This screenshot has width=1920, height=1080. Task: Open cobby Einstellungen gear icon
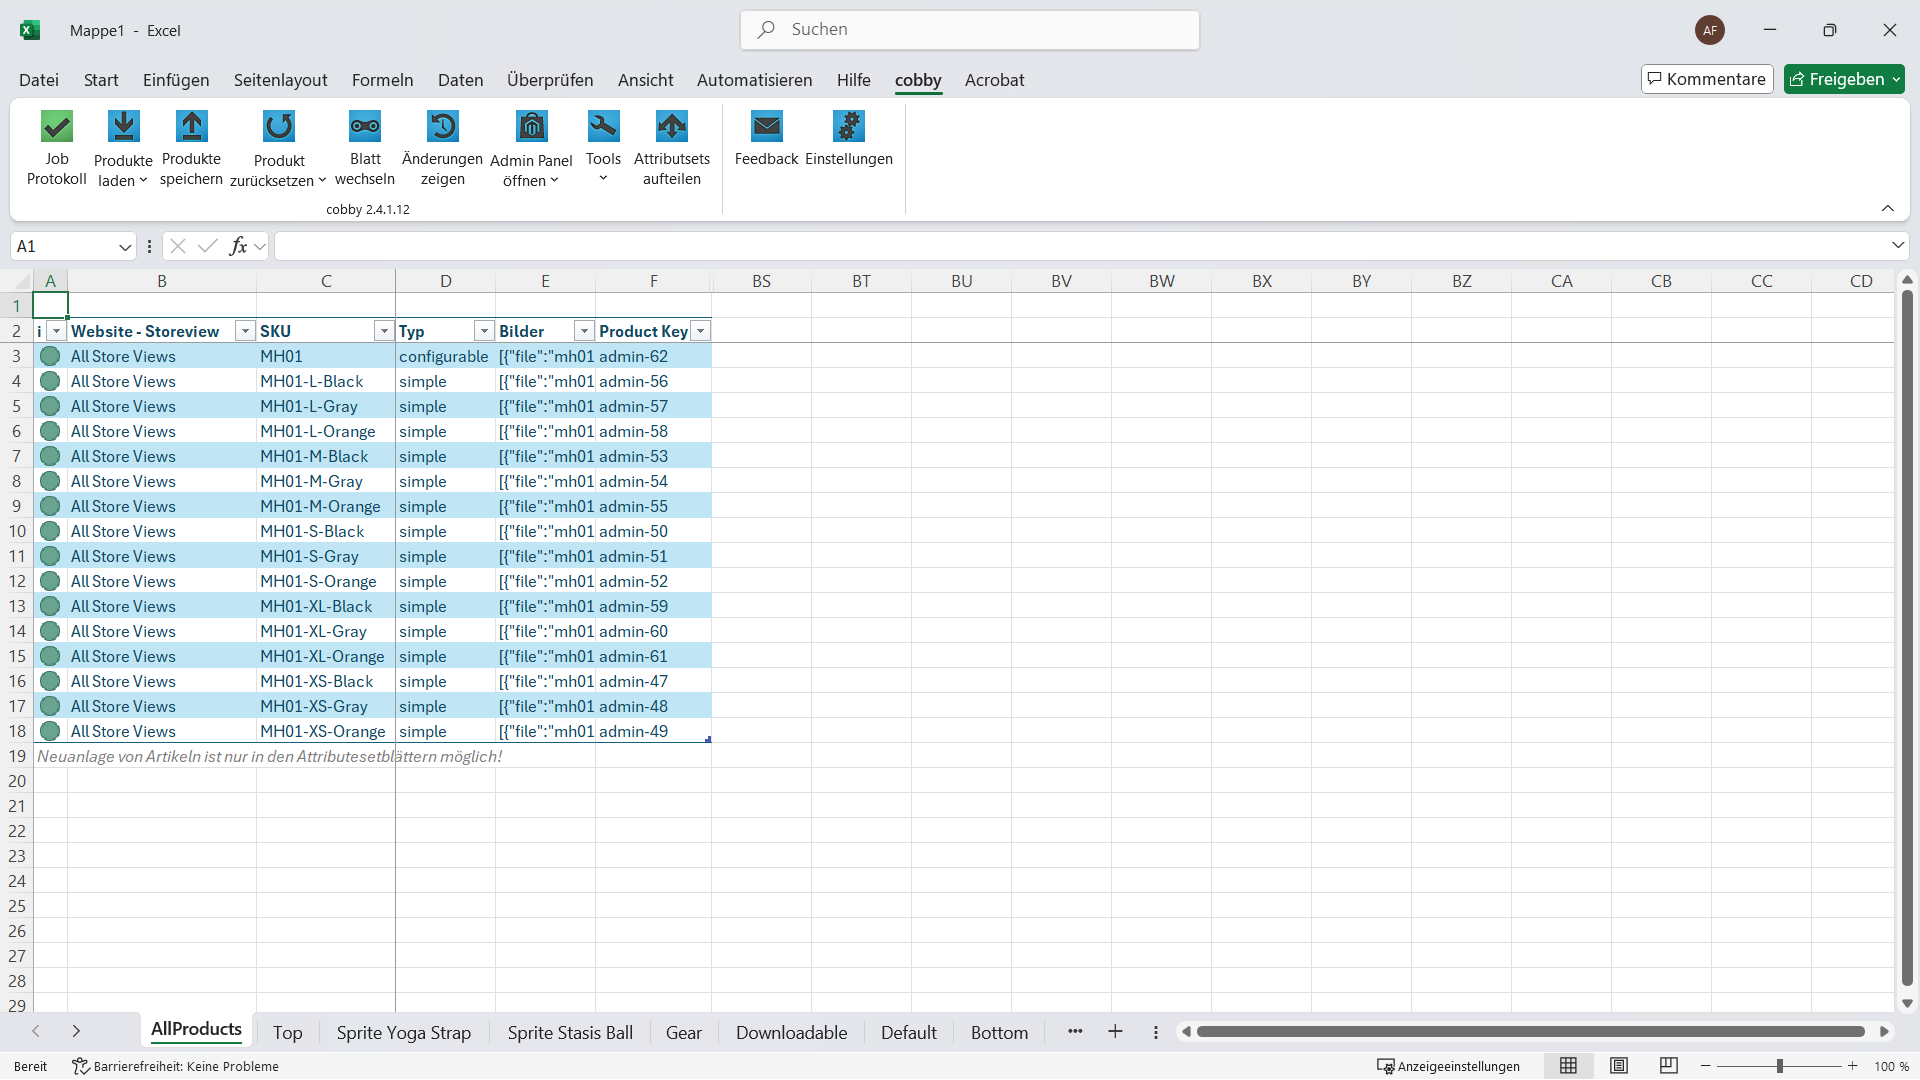pos(848,127)
